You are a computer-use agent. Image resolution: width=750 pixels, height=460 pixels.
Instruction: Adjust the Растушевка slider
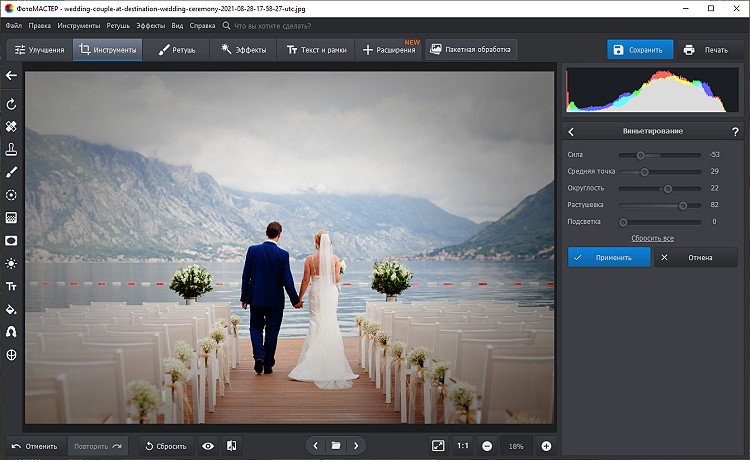(x=683, y=205)
